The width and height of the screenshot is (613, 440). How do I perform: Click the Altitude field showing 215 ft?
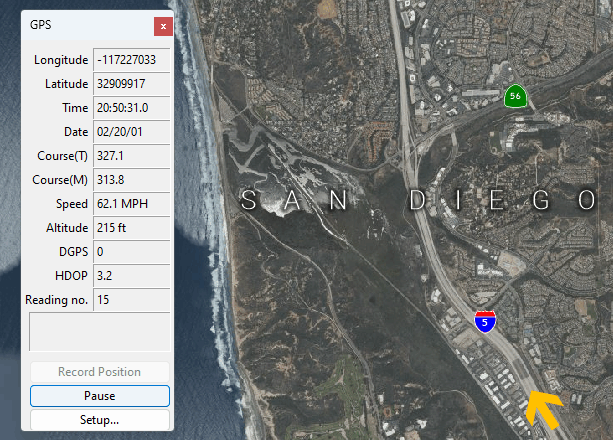click(x=132, y=228)
